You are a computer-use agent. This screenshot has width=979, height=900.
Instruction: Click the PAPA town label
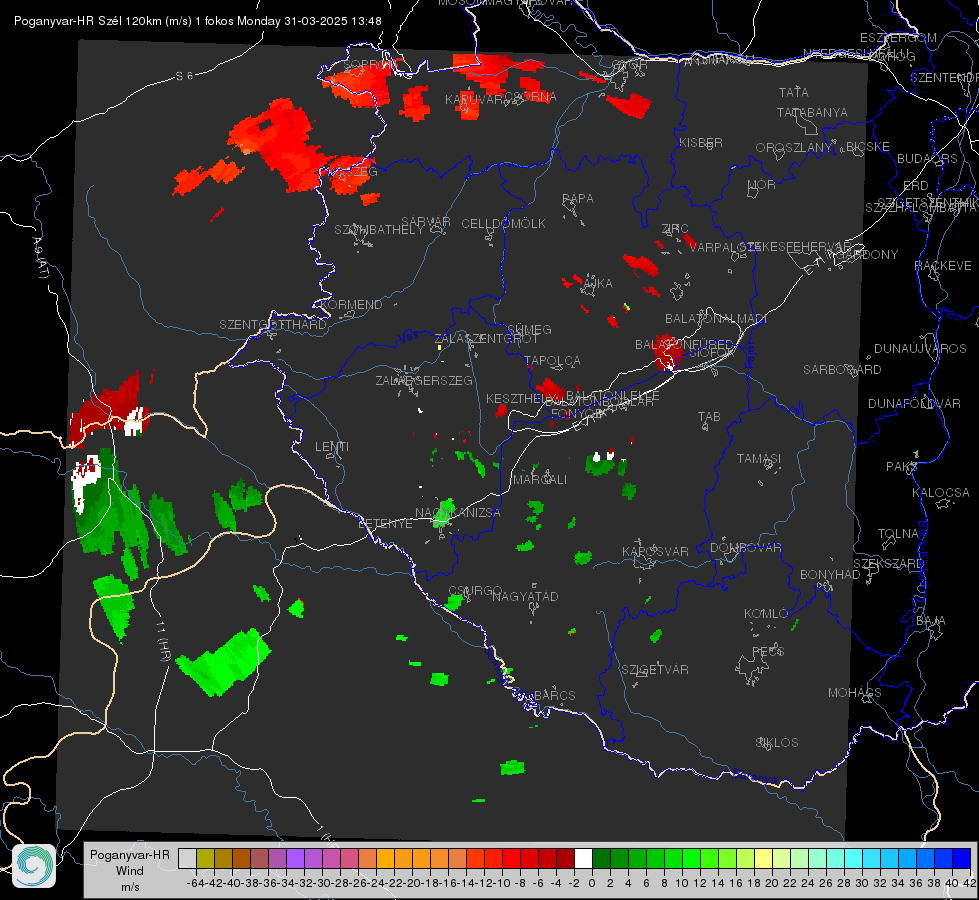pos(578,198)
